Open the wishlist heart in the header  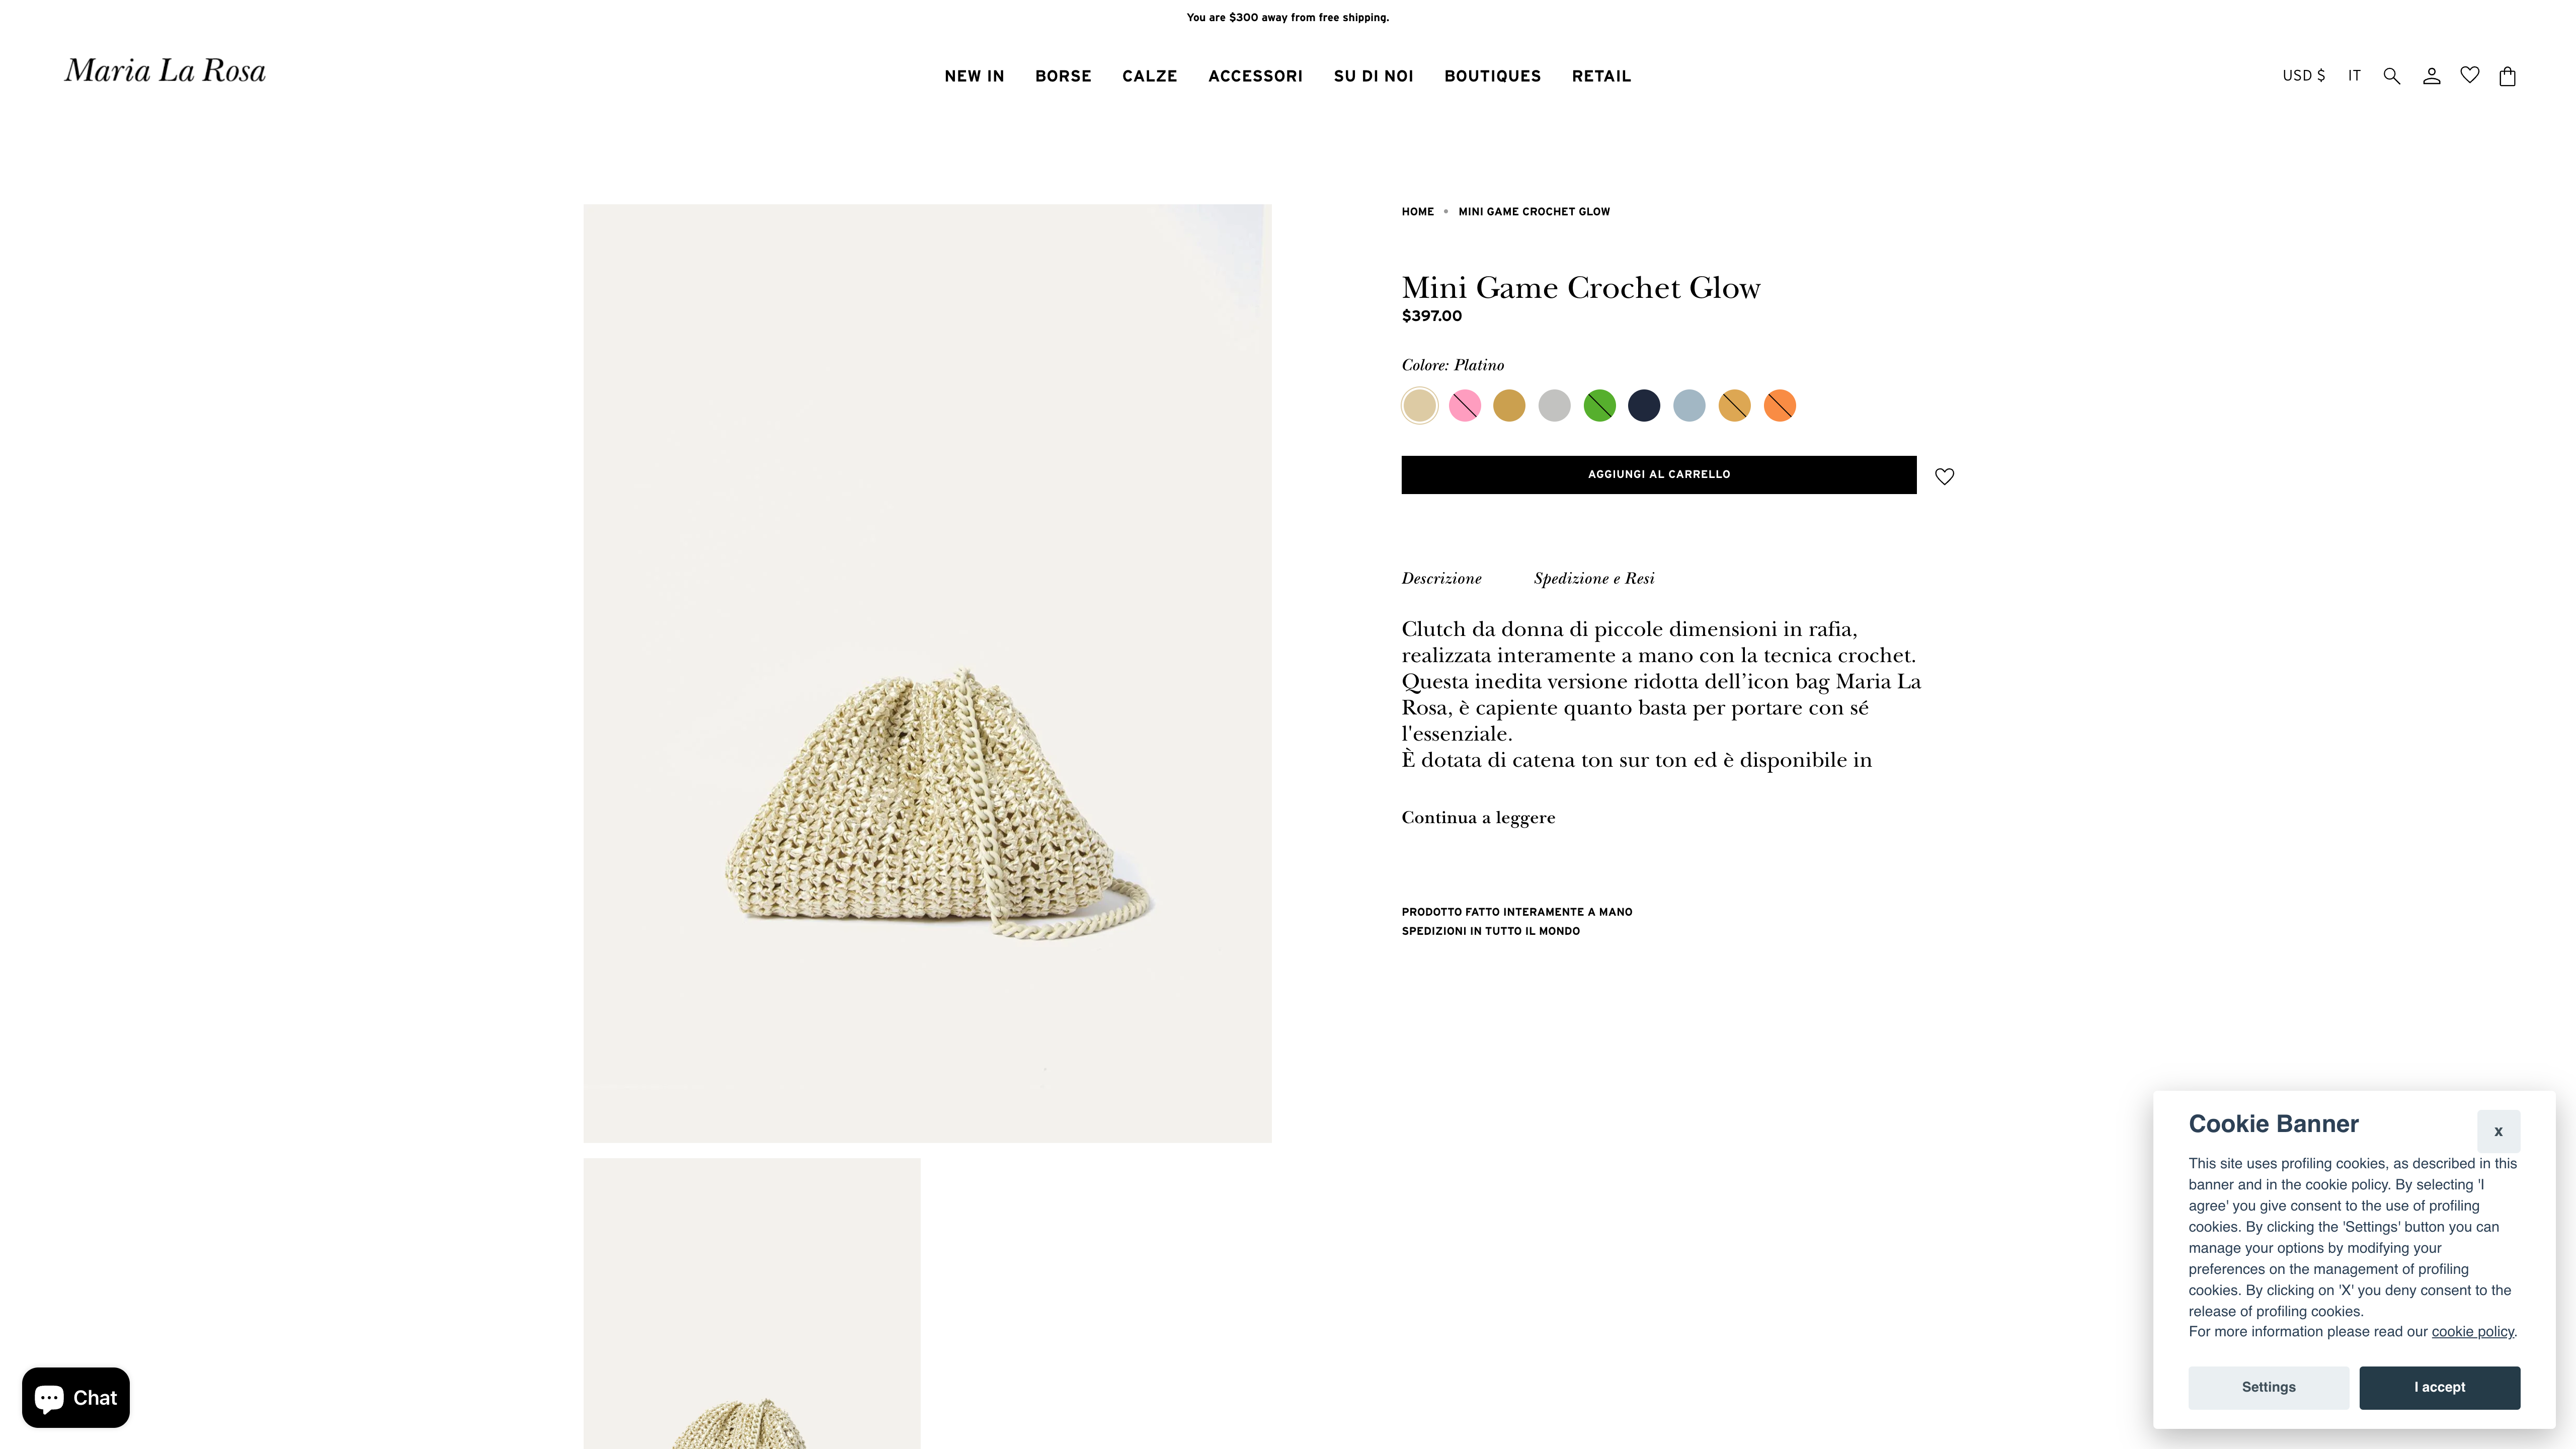coord(2469,75)
